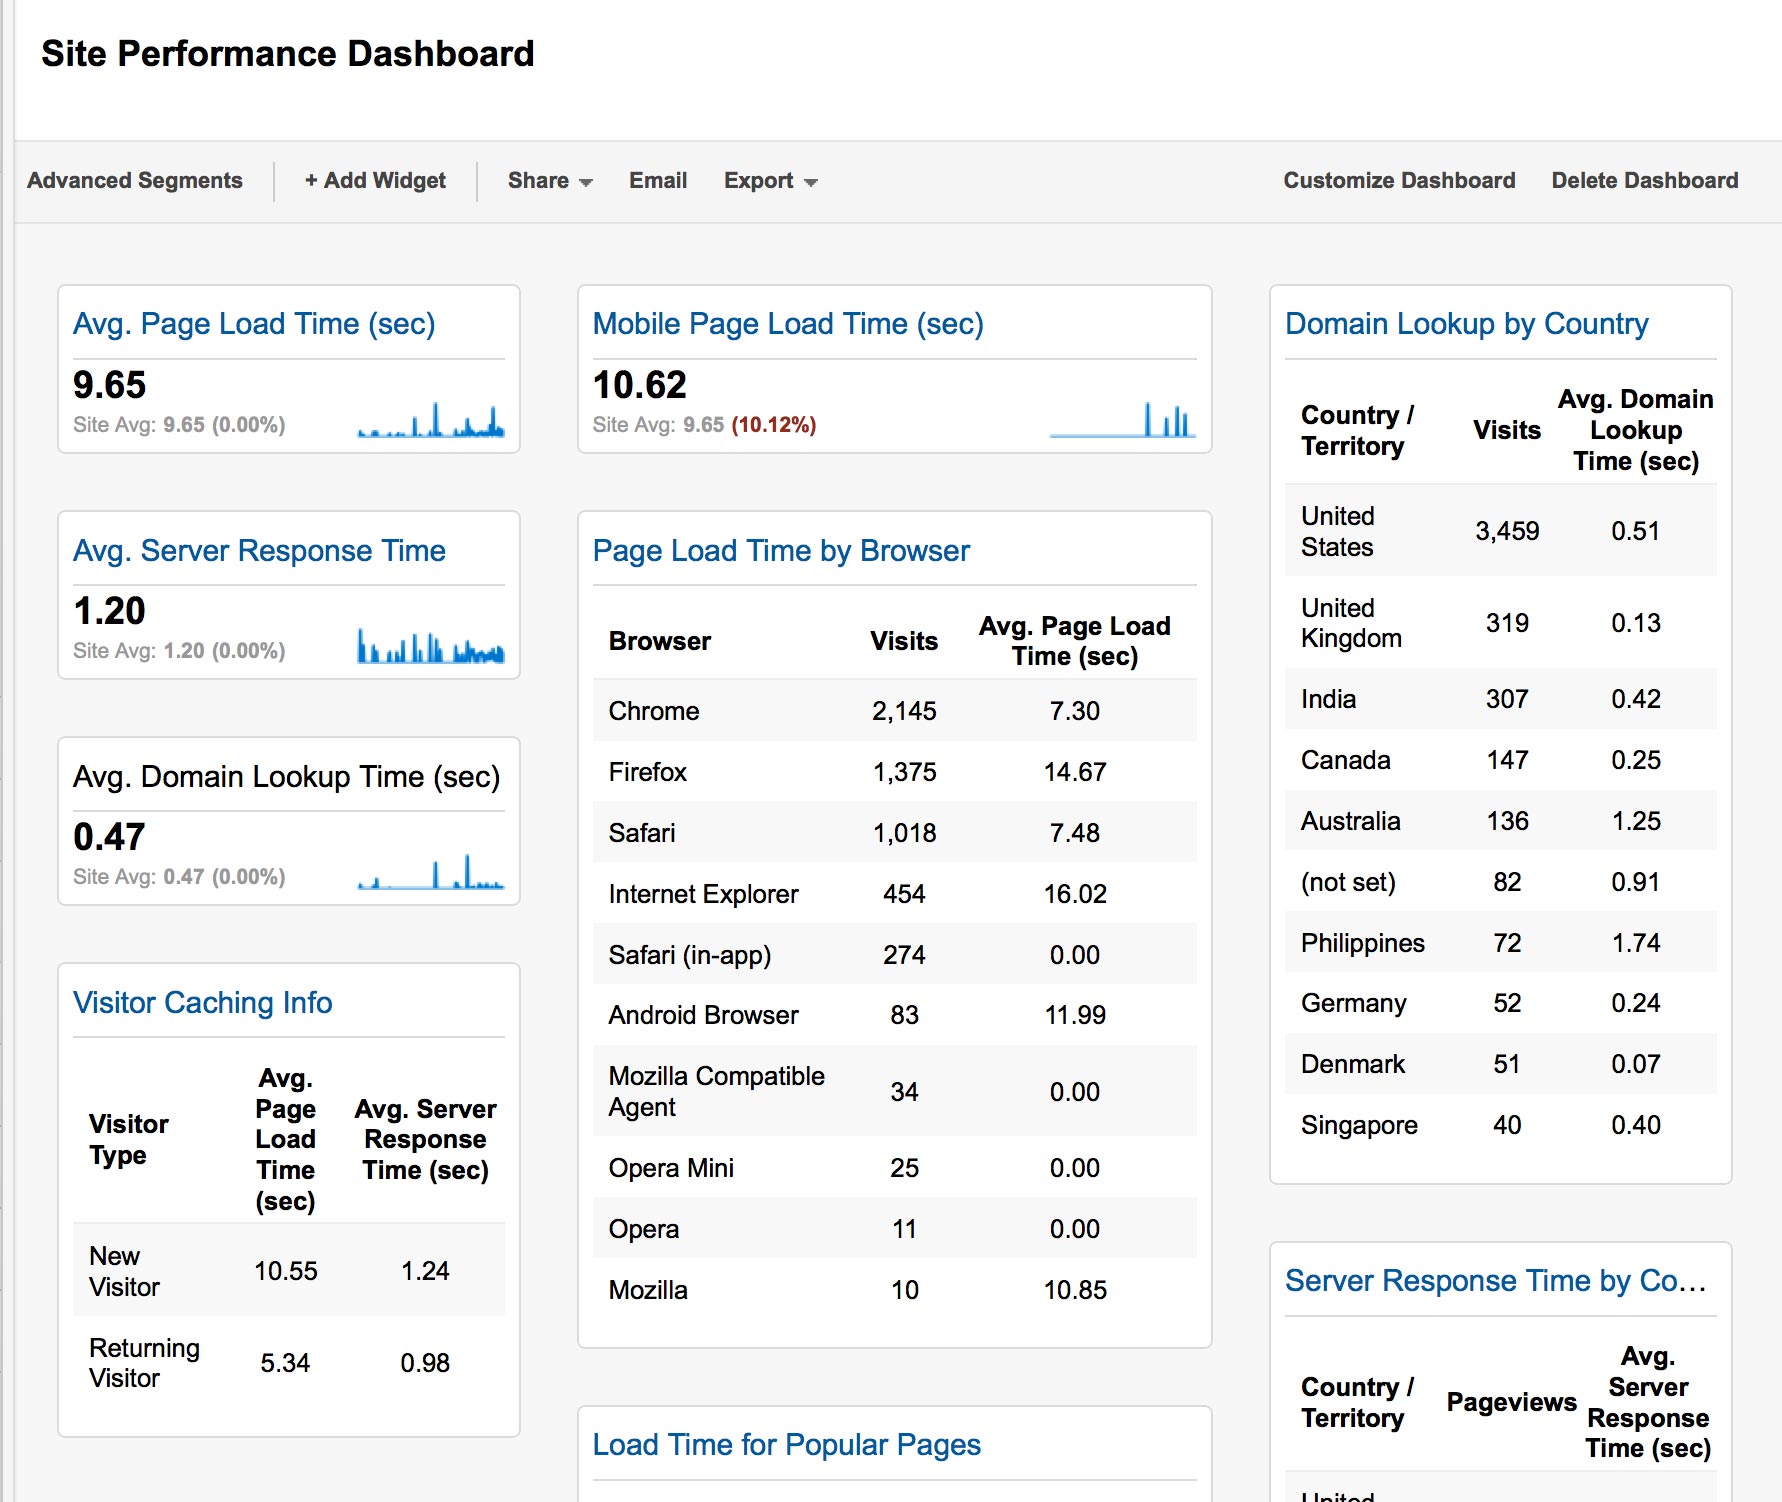The image size is (1782, 1502).
Task: Select the Philippines row
Action: click(1501, 943)
